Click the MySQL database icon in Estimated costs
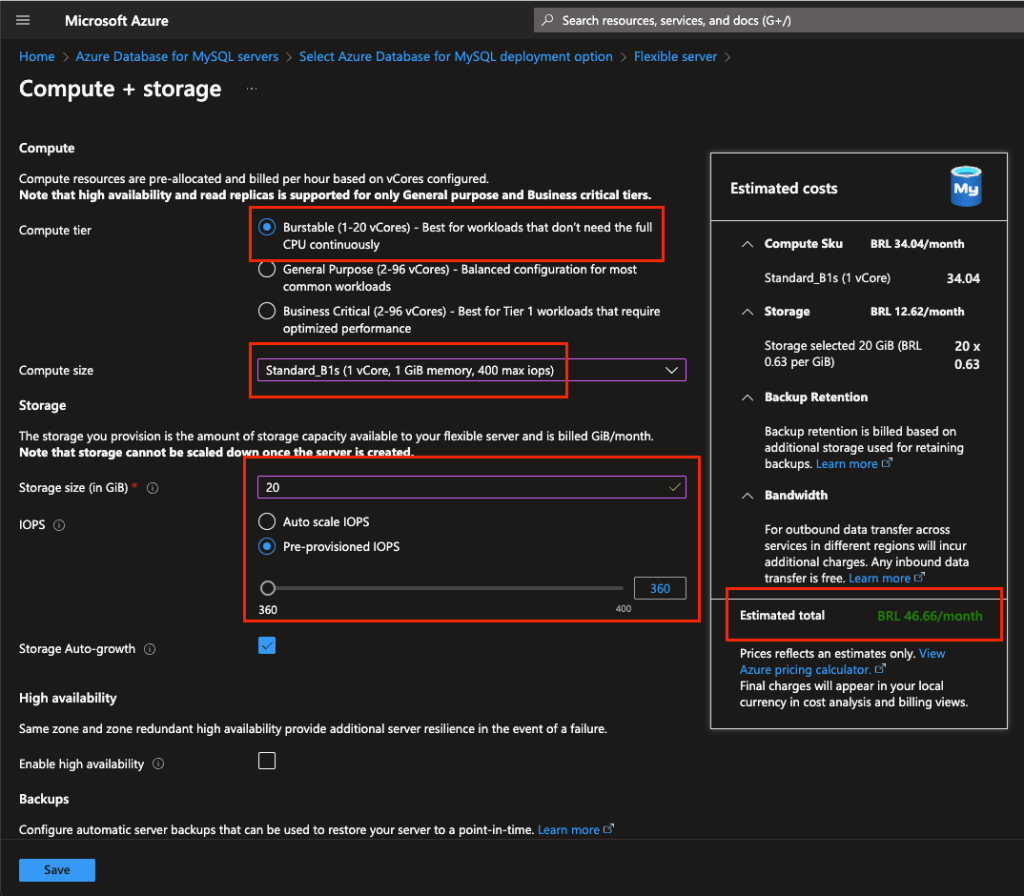The width and height of the screenshot is (1024, 896). click(x=965, y=187)
